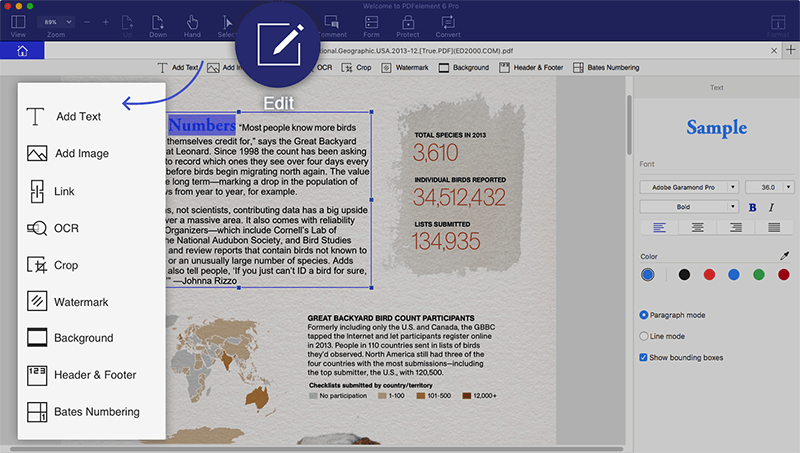This screenshot has width=800, height=453.
Task: Select Paragraph mode radio button
Action: (x=644, y=315)
